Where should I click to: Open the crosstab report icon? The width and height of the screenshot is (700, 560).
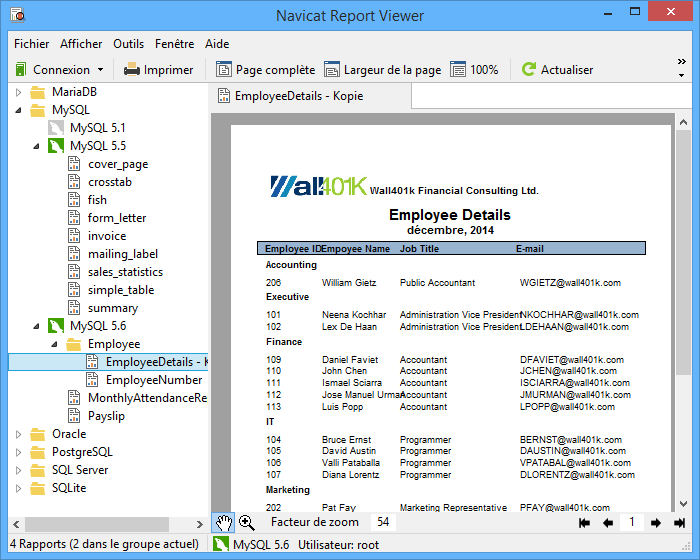click(74, 182)
